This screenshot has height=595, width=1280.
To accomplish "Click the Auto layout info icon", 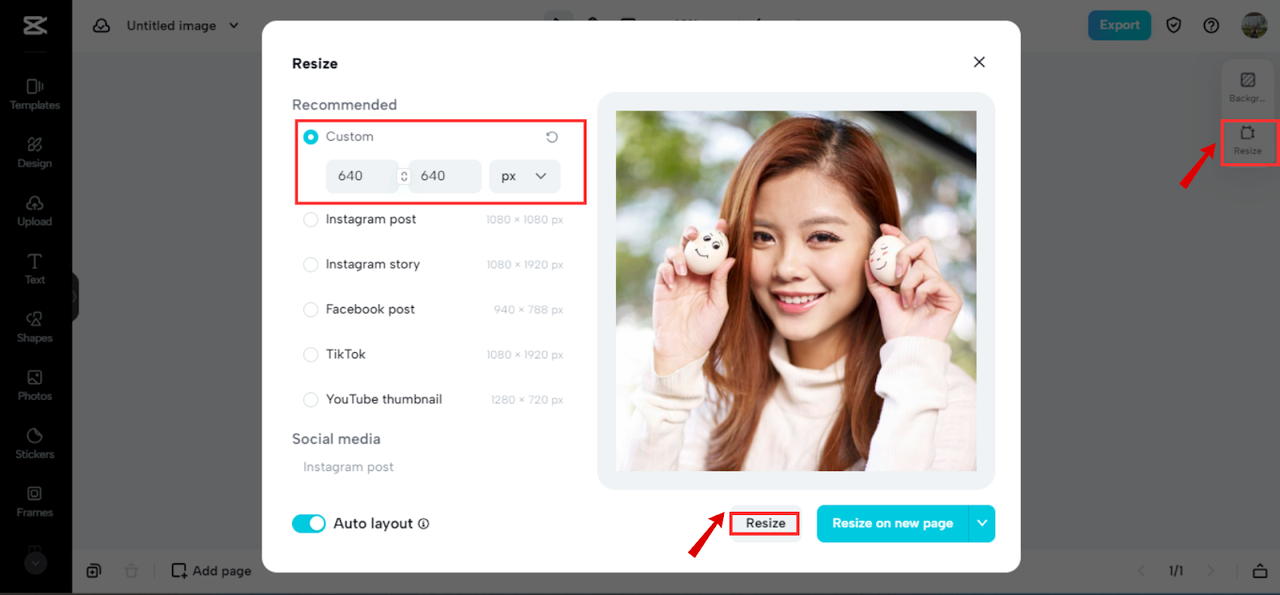I will 423,523.
